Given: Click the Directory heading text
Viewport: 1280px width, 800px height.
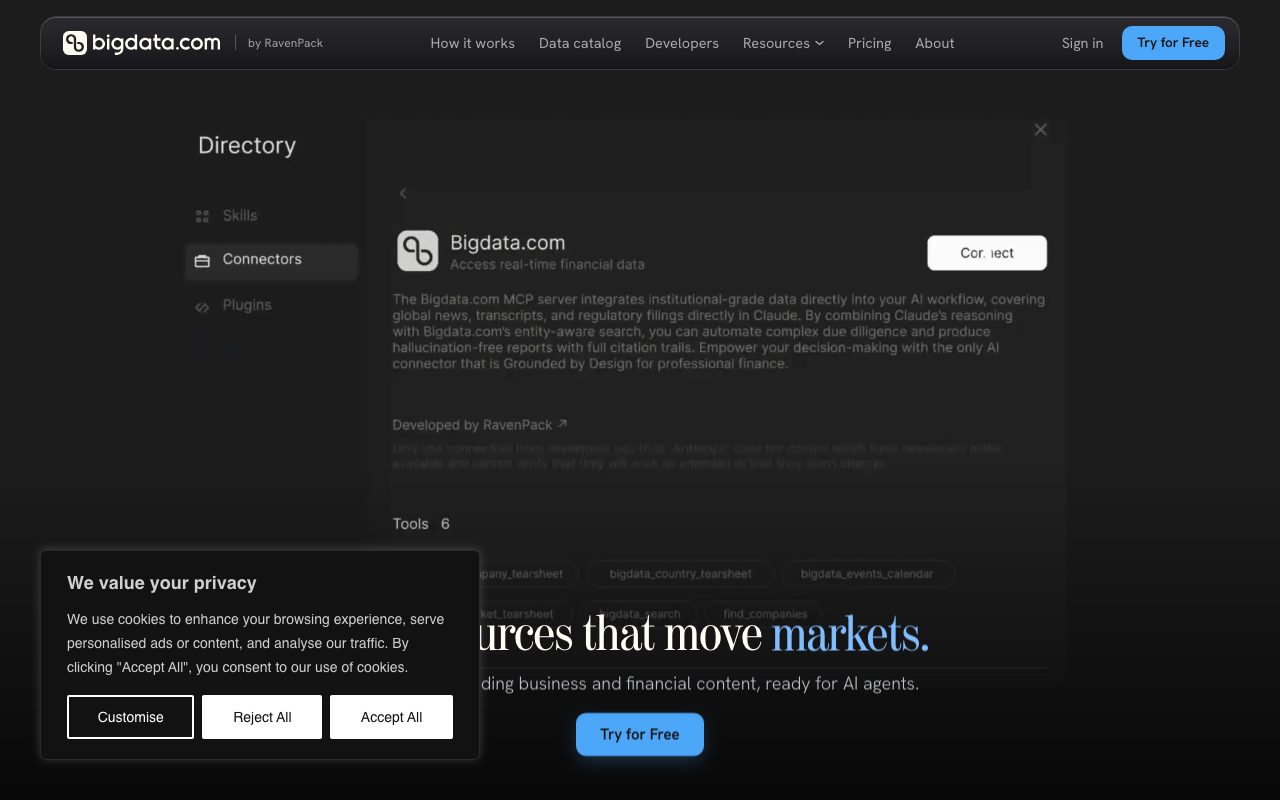Looking at the screenshot, I should pos(247,146).
